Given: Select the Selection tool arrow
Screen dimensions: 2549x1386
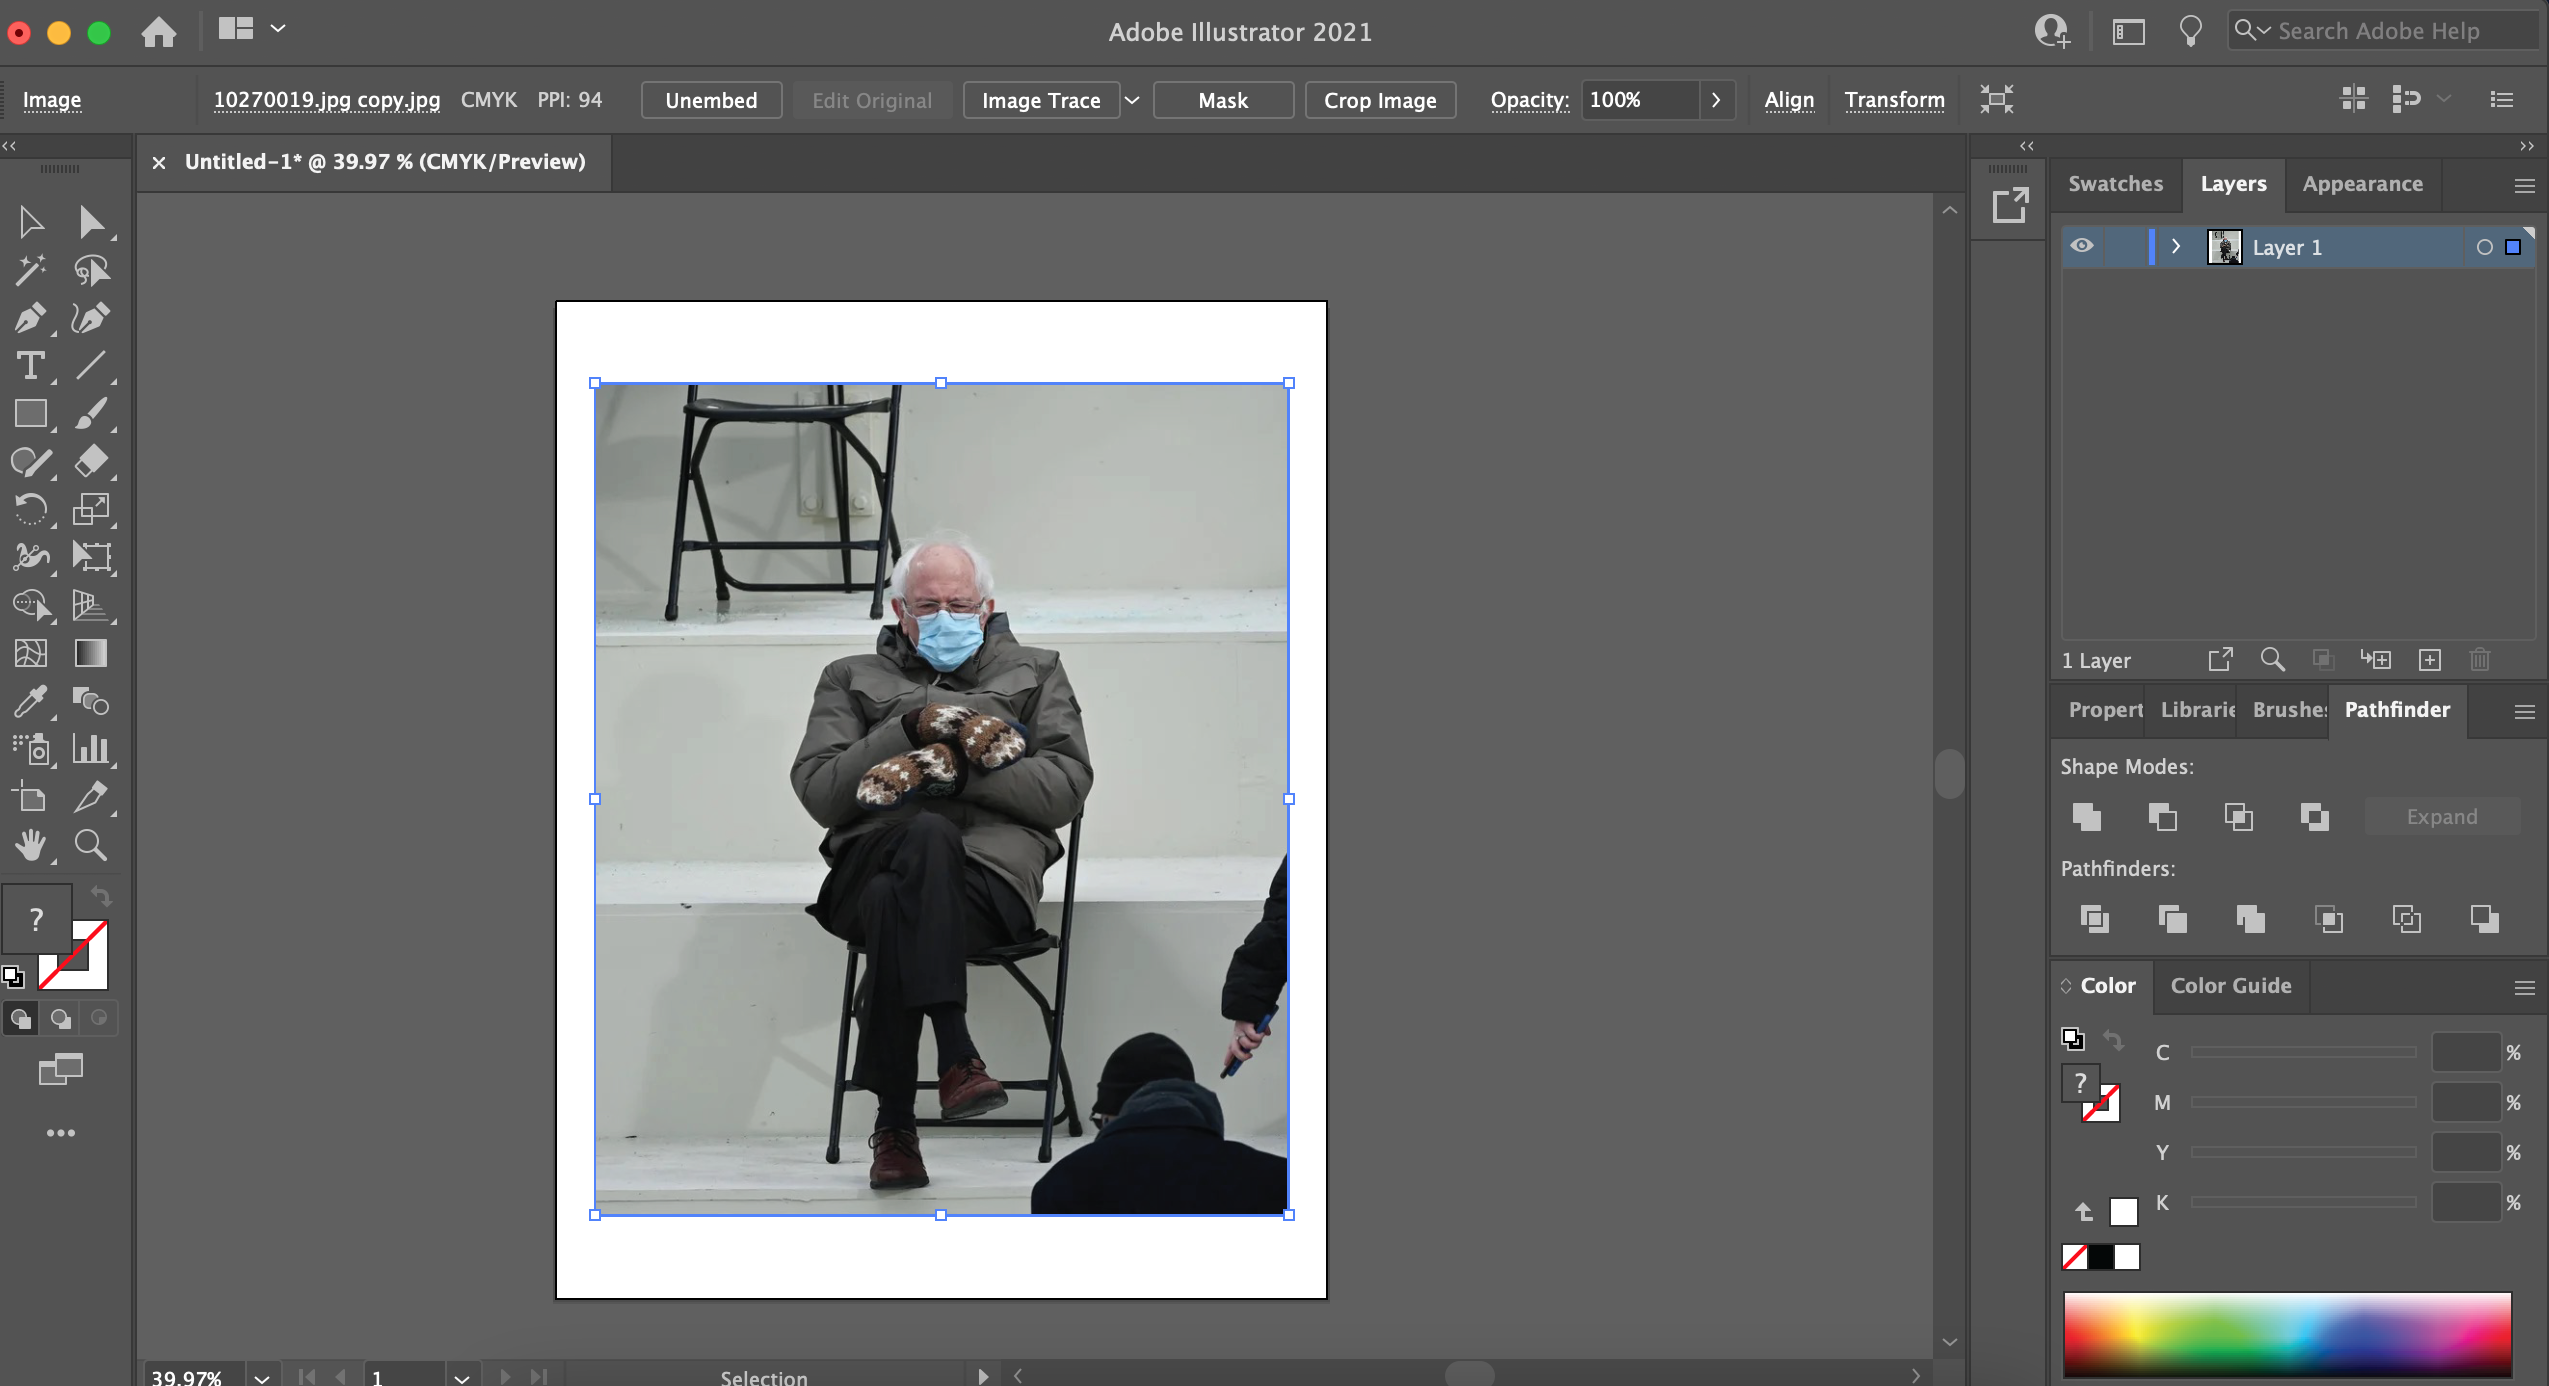Looking at the screenshot, I should (31, 221).
